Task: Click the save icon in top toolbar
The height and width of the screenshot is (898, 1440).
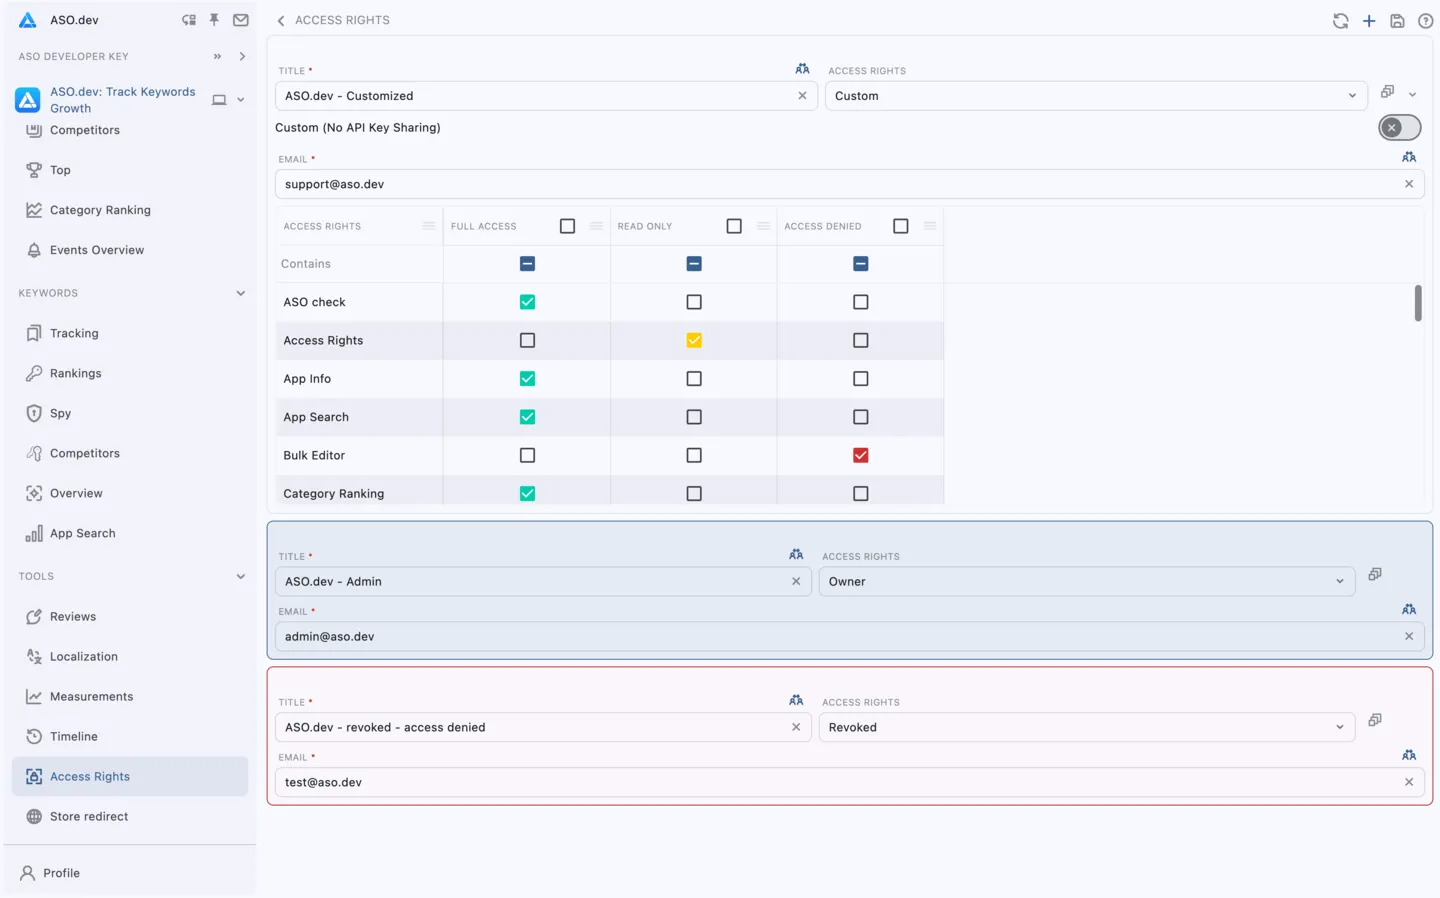Action: pyautogui.click(x=1397, y=21)
